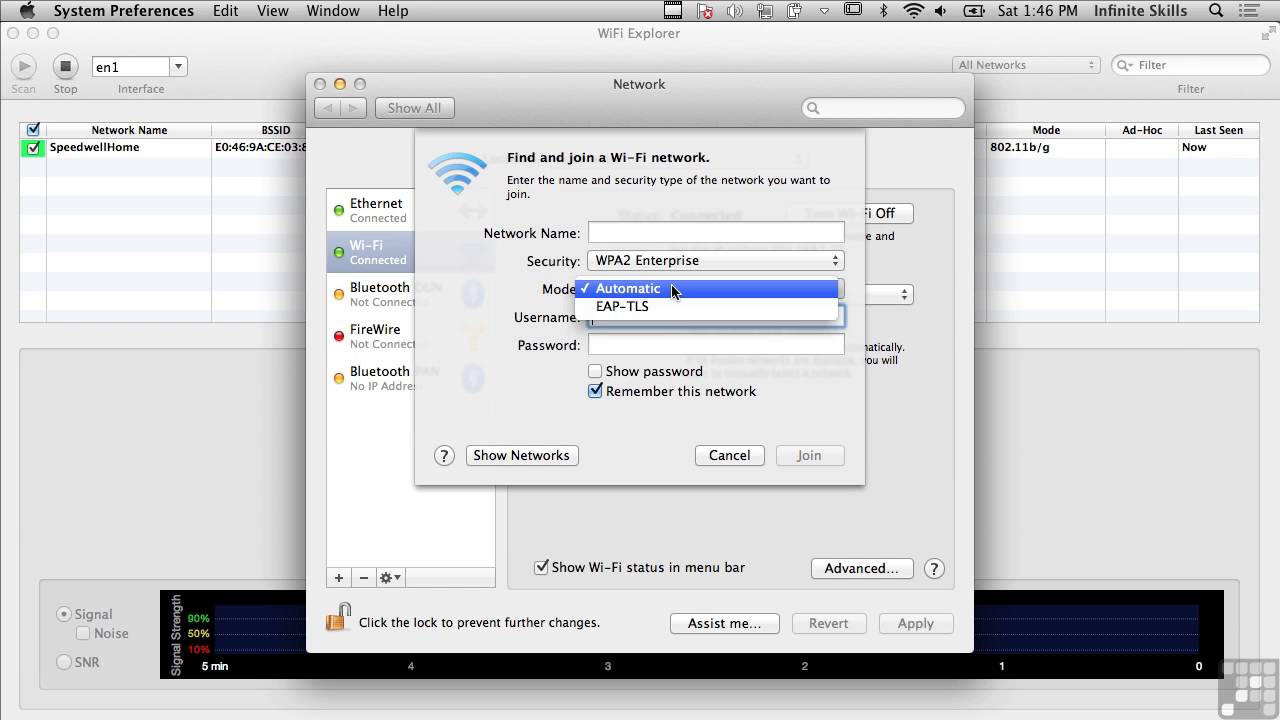The image size is (1280, 720).
Task: Enable the Show password checkbox
Action: 595,372
